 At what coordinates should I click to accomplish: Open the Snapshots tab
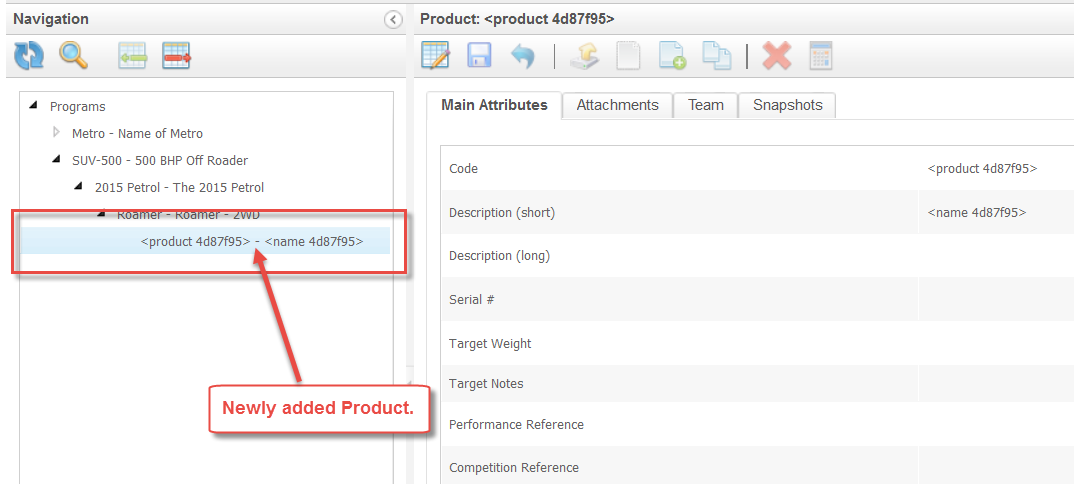(x=787, y=105)
